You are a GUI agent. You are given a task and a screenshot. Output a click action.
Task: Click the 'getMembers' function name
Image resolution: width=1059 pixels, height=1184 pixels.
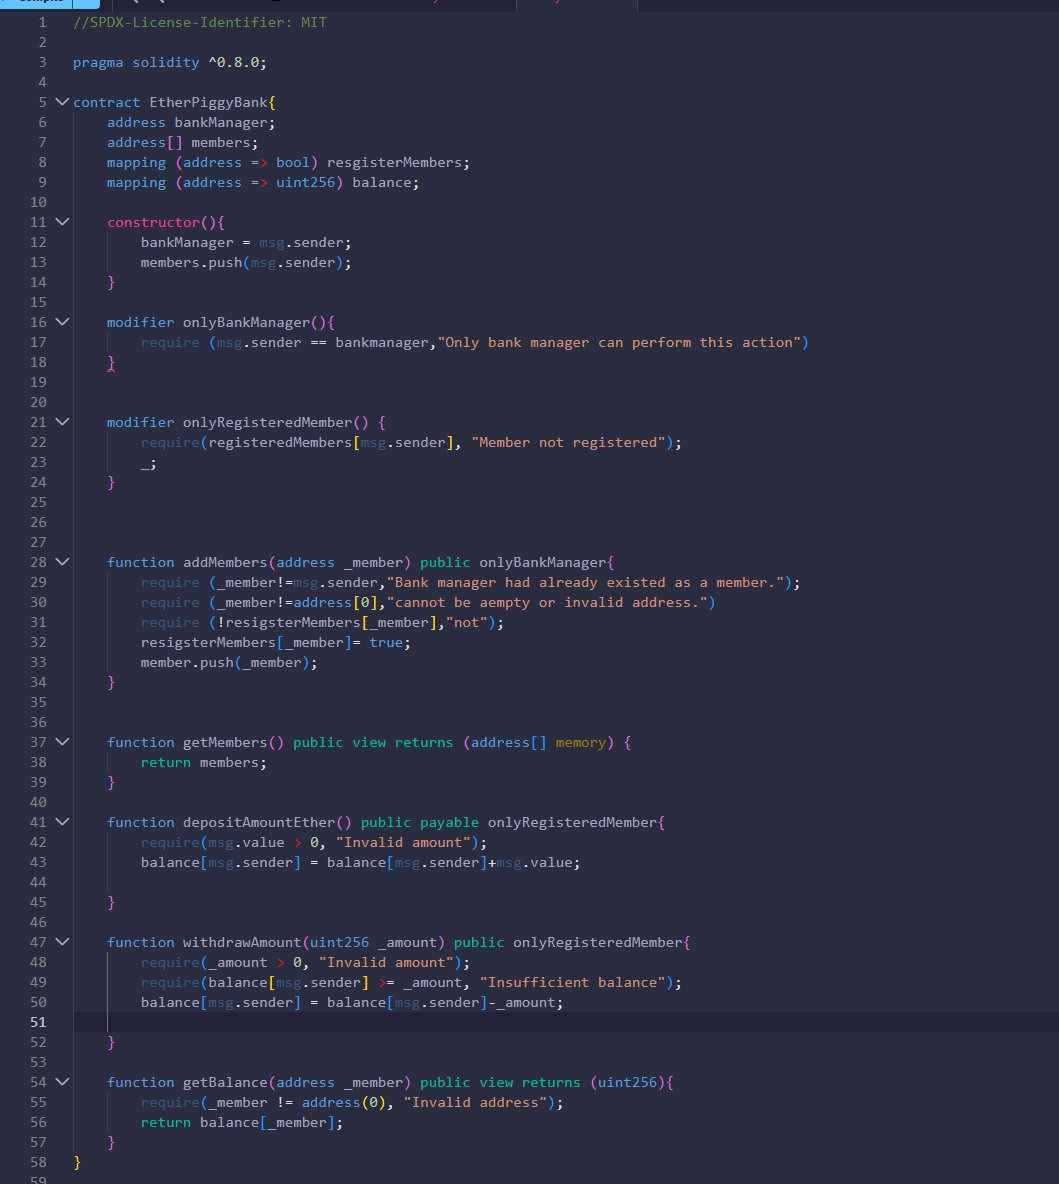pyautogui.click(x=225, y=743)
